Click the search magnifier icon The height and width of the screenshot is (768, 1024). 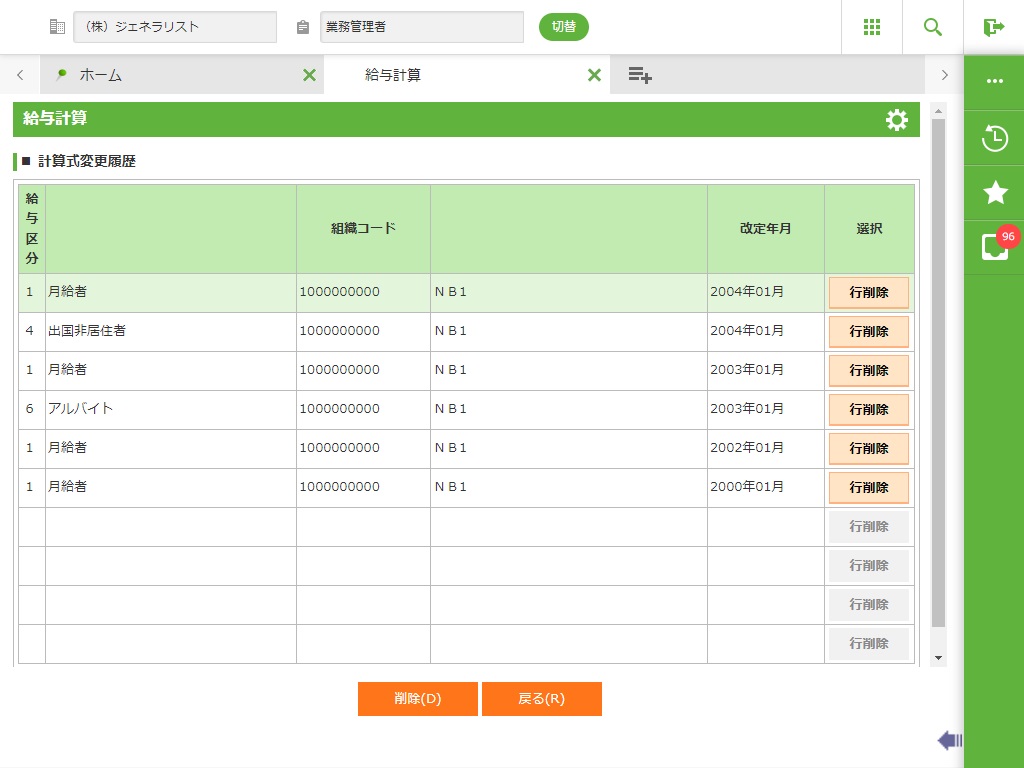tap(932, 27)
